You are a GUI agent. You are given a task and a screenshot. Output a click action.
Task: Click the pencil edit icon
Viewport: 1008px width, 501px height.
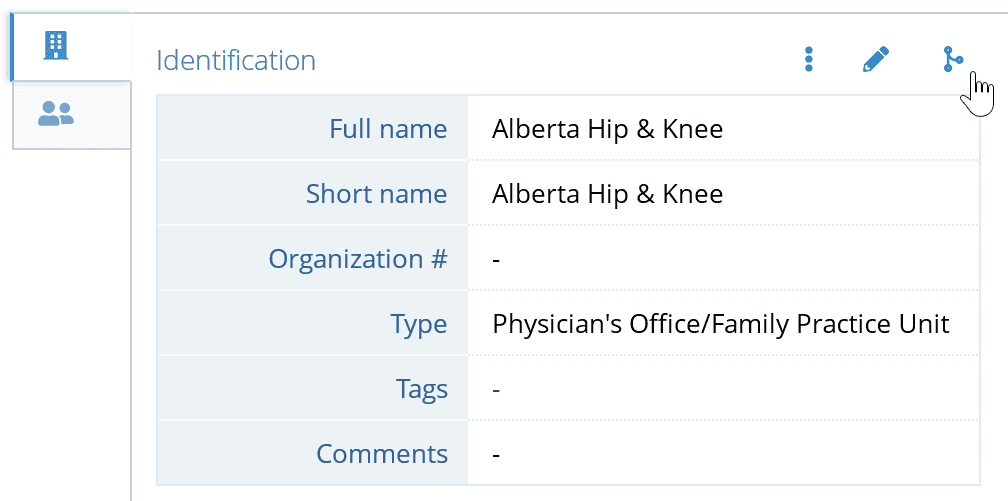pyautogui.click(x=876, y=59)
